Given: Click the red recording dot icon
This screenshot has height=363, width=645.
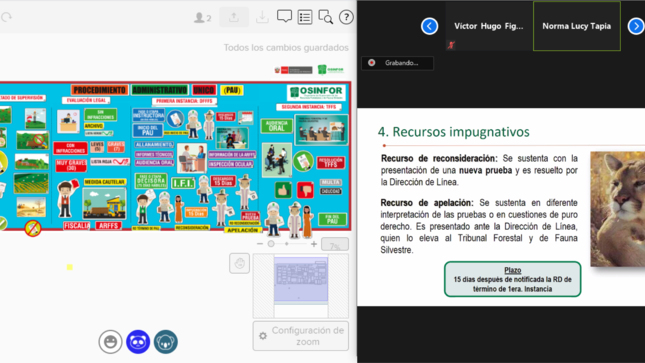Looking at the screenshot, I should pyautogui.click(x=372, y=63).
